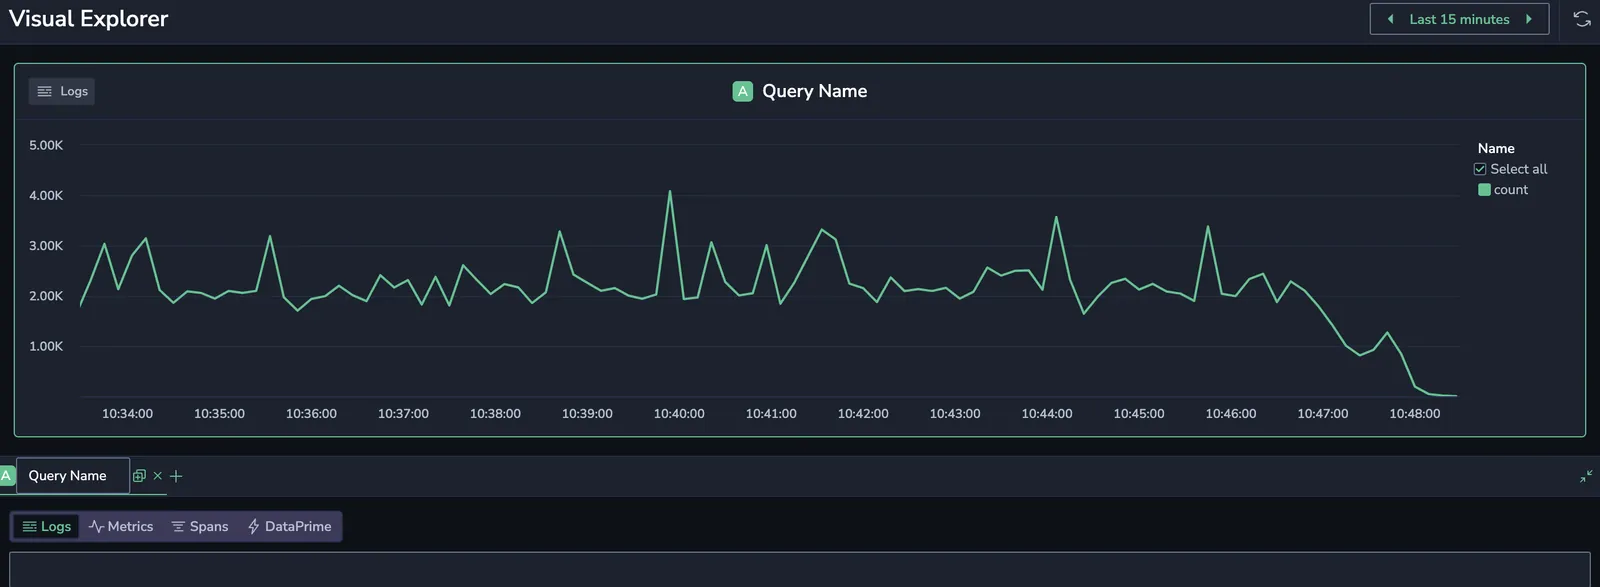Switch to the DataPrime query mode
The width and height of the screenshot is (1600, 587).
(290, 526)
